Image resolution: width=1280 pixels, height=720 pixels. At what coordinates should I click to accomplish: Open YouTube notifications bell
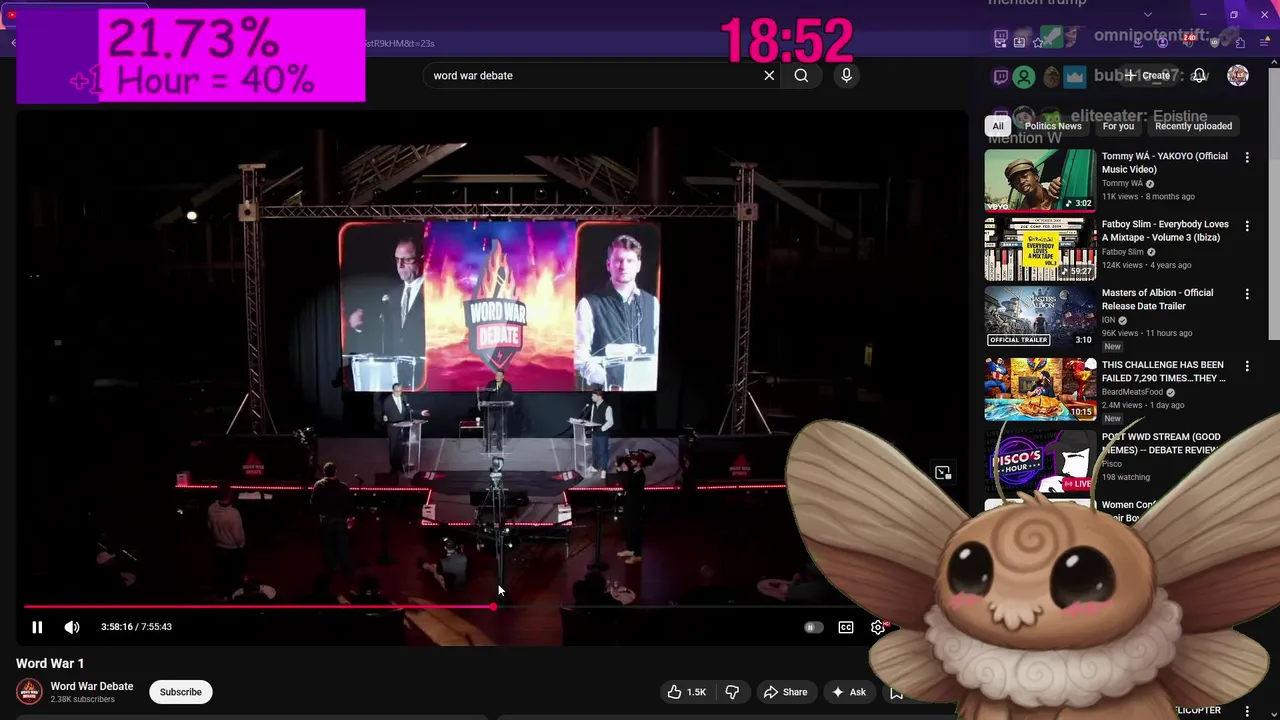click(x=1199, y=75)
